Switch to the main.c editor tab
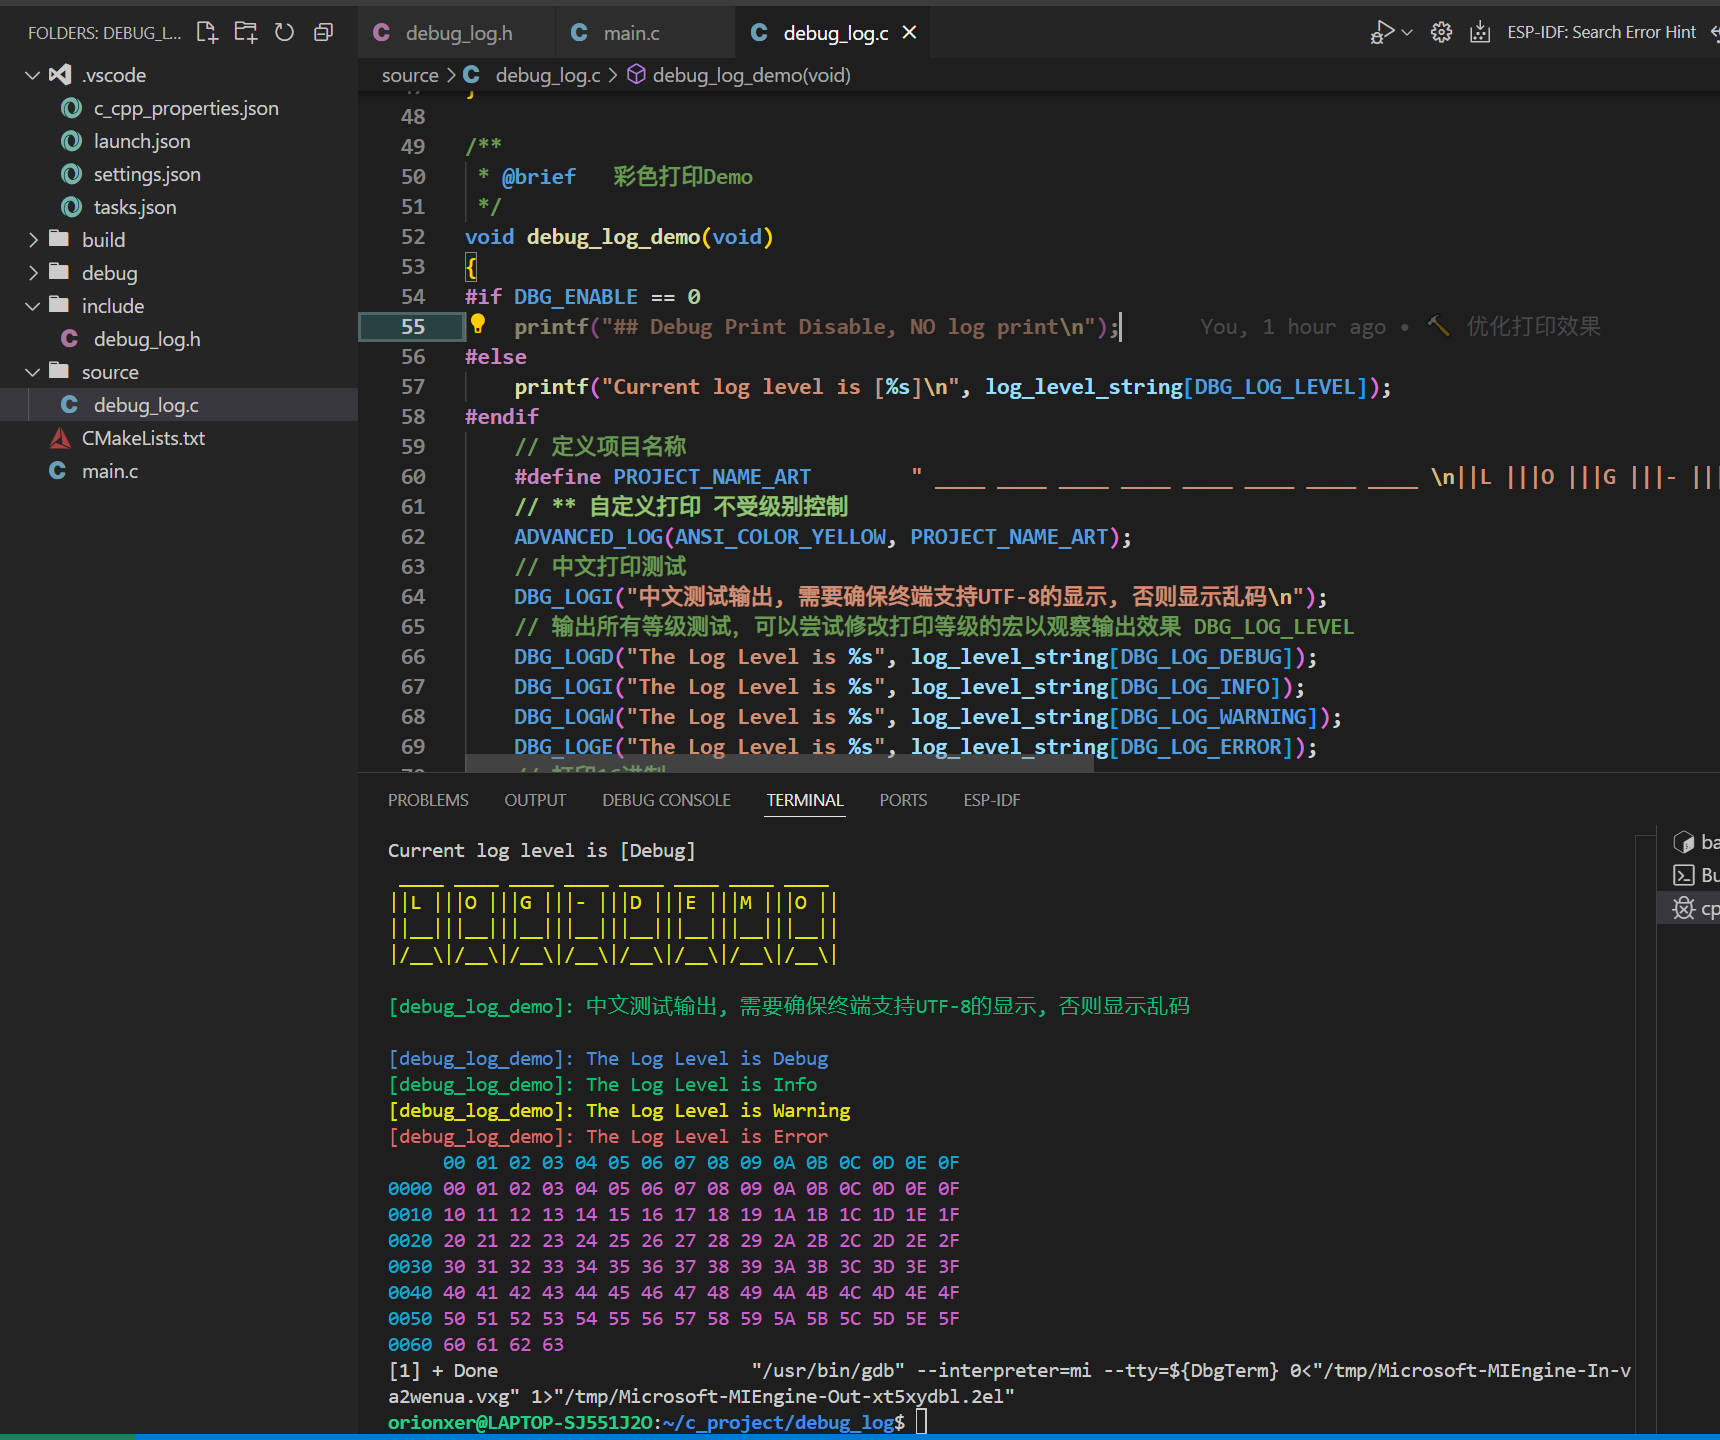Screen dimensions: 1720x1440 point(645,33)
